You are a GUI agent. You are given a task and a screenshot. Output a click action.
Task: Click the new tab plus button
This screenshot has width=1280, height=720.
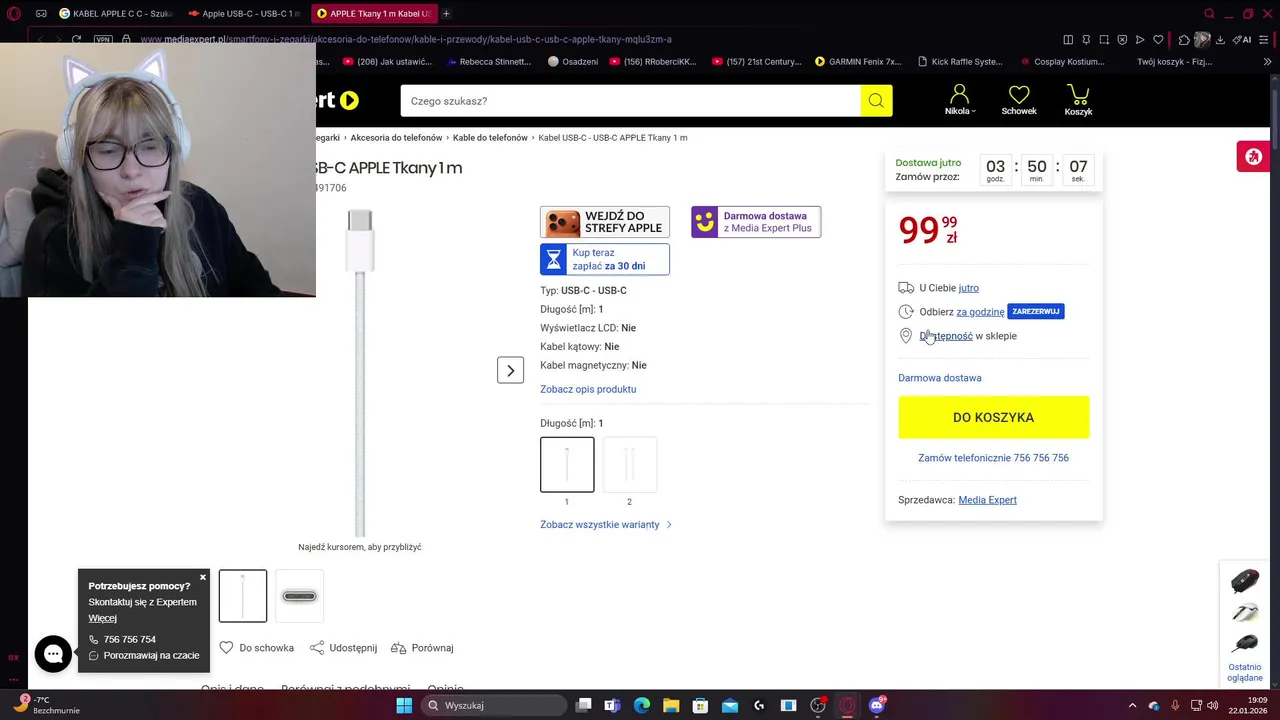tap(446, 14)
